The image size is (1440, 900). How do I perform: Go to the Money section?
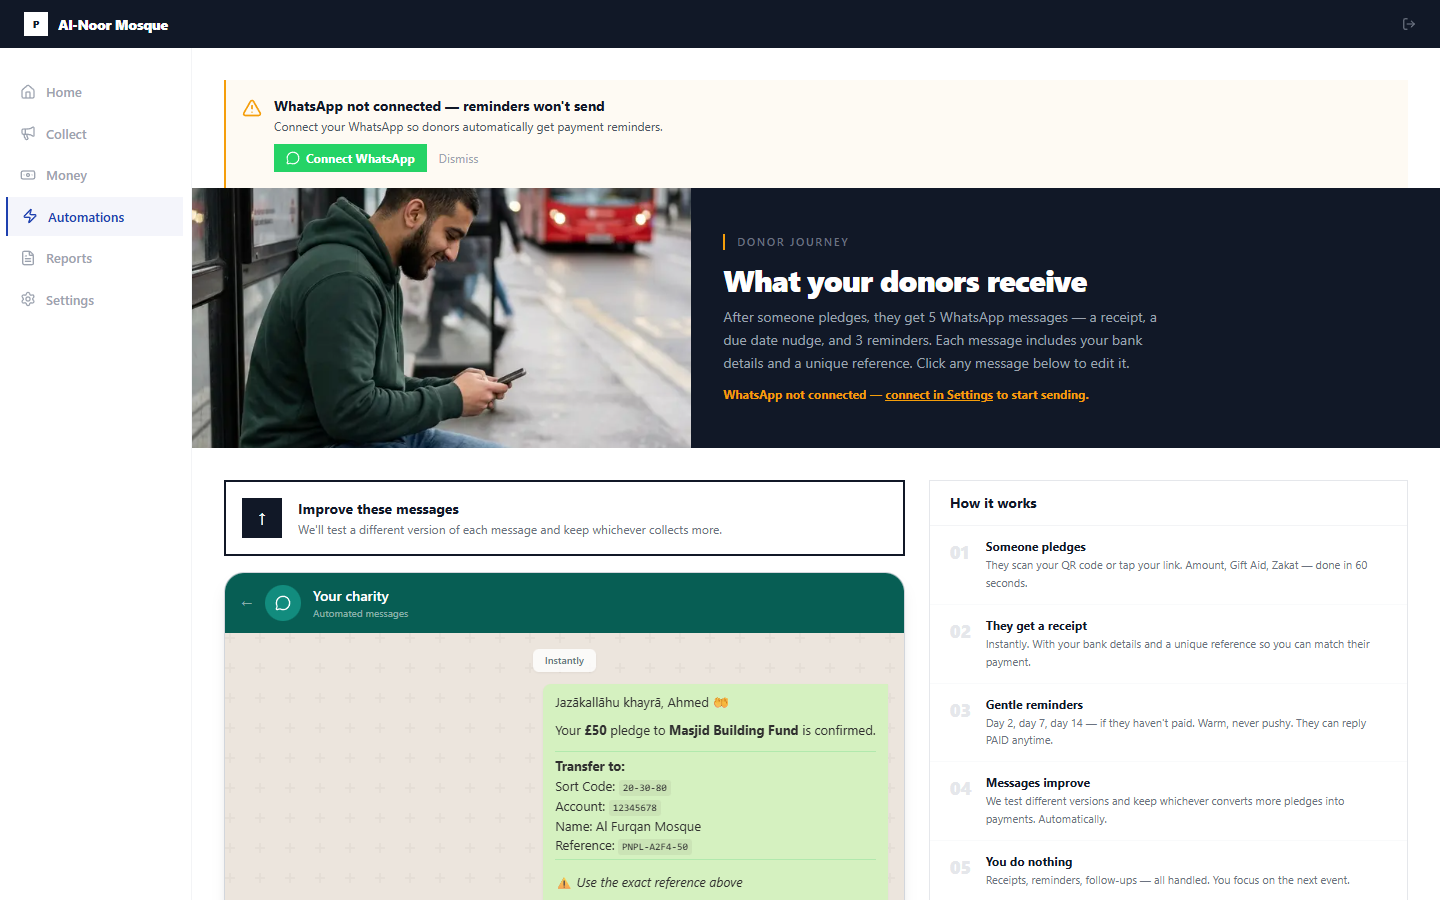(66, 175)
